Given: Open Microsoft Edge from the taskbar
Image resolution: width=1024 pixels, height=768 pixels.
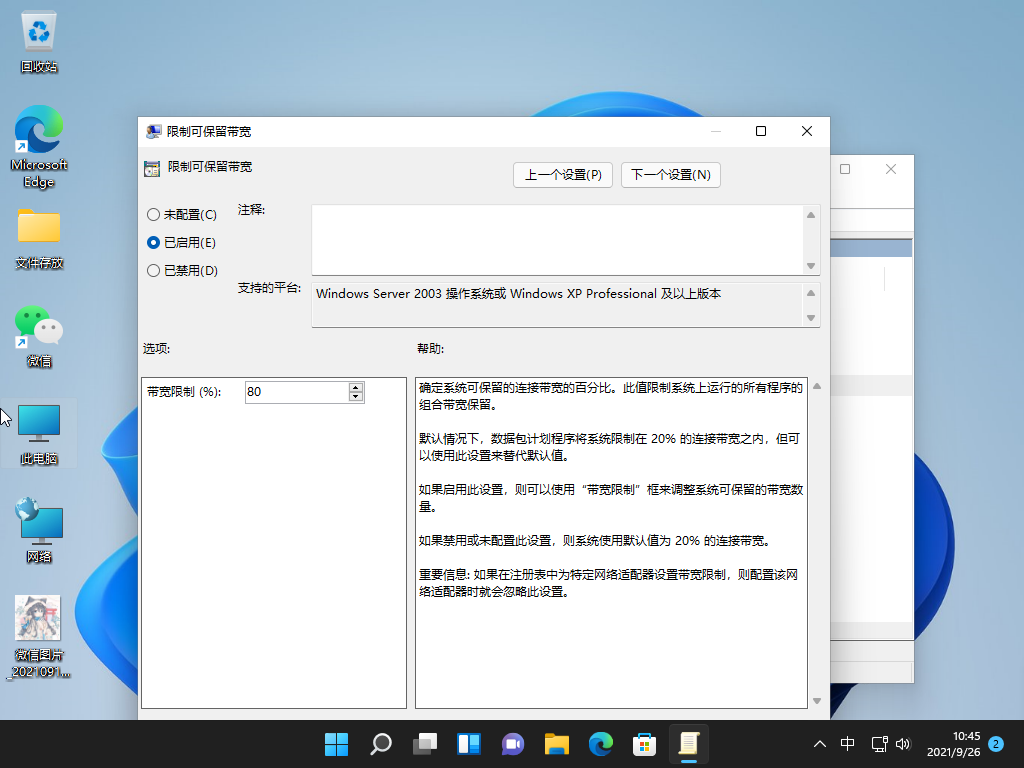Looking at the screenshot, I should click(x=601, y=744).
